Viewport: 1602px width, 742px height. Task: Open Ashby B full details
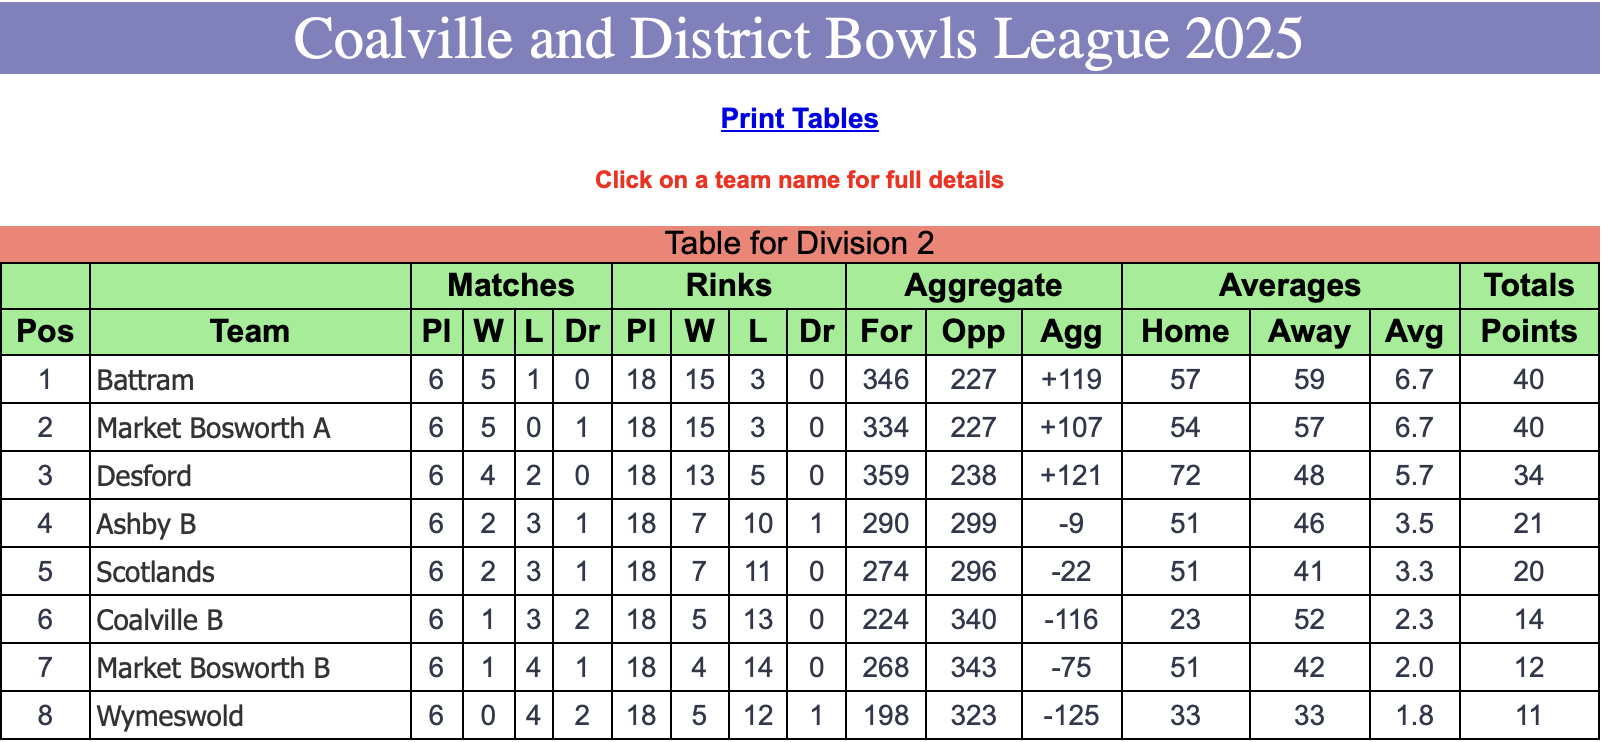pos(146,524)
